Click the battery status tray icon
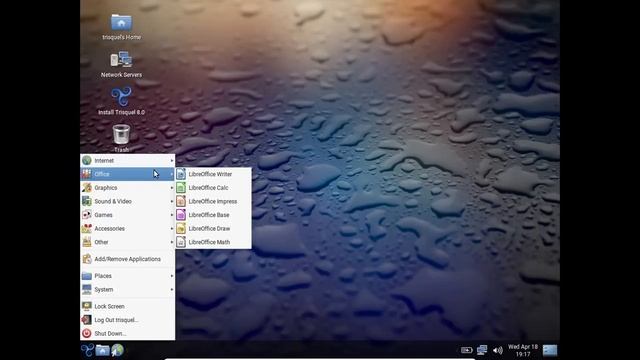 tap(467, 350)
